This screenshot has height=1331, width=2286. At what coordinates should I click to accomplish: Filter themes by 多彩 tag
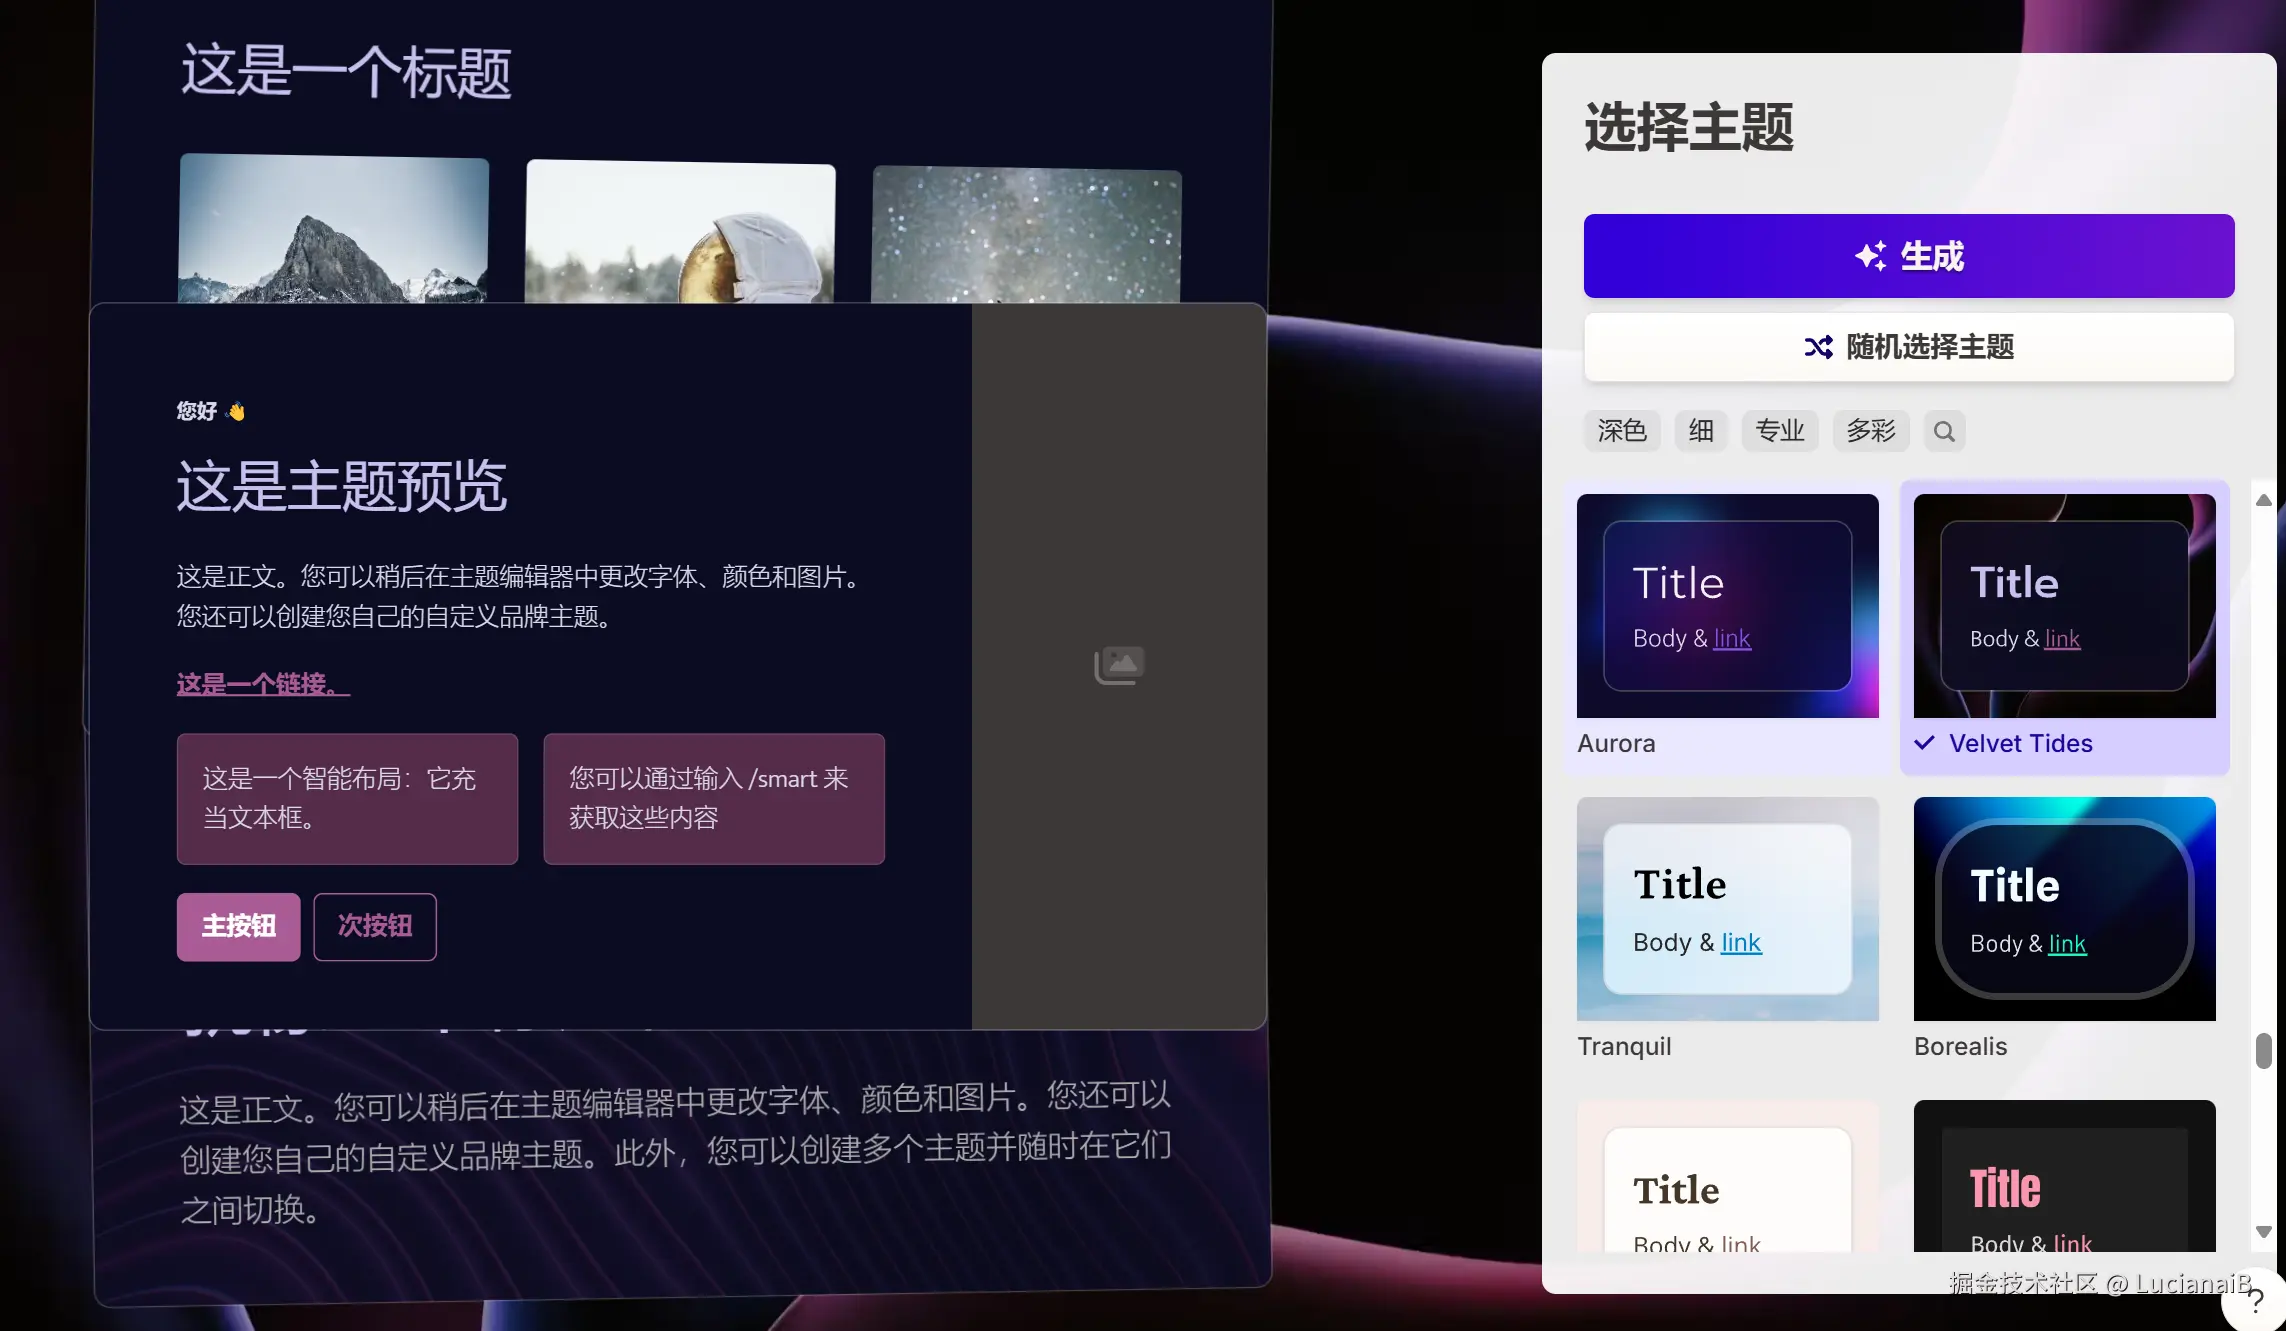1870,431
